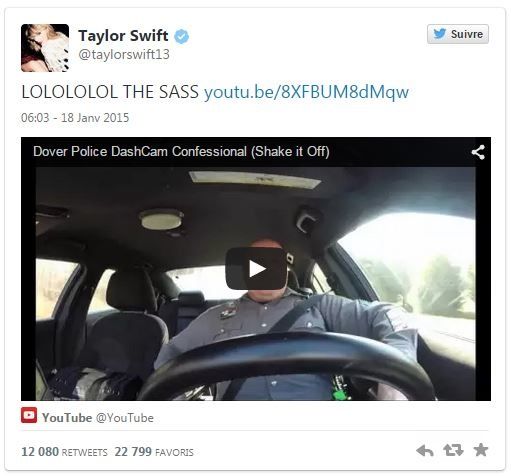Click the video frame showing the officer
Screen dimensions: 511x476
256,283
